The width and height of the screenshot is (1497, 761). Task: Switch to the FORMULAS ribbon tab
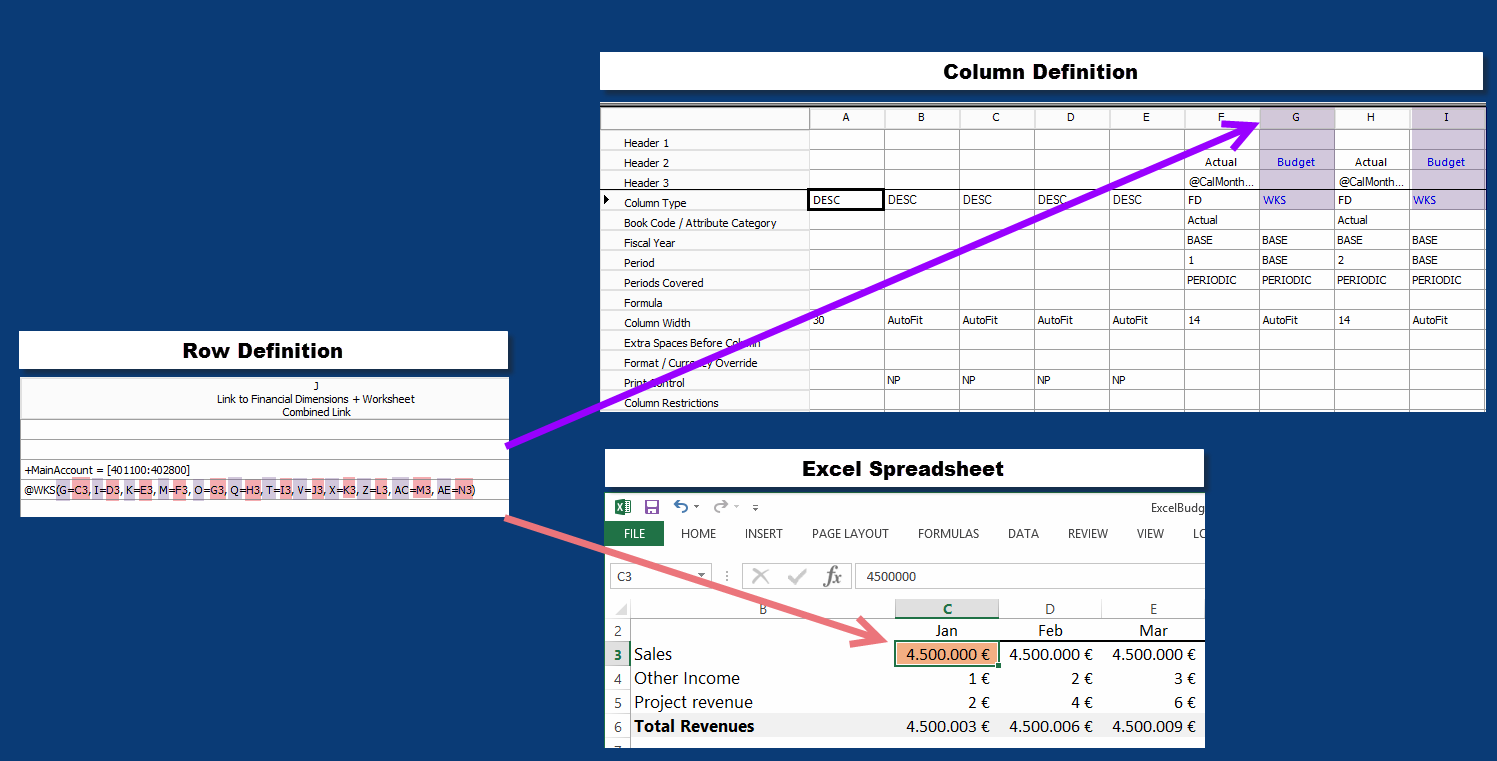948,534
